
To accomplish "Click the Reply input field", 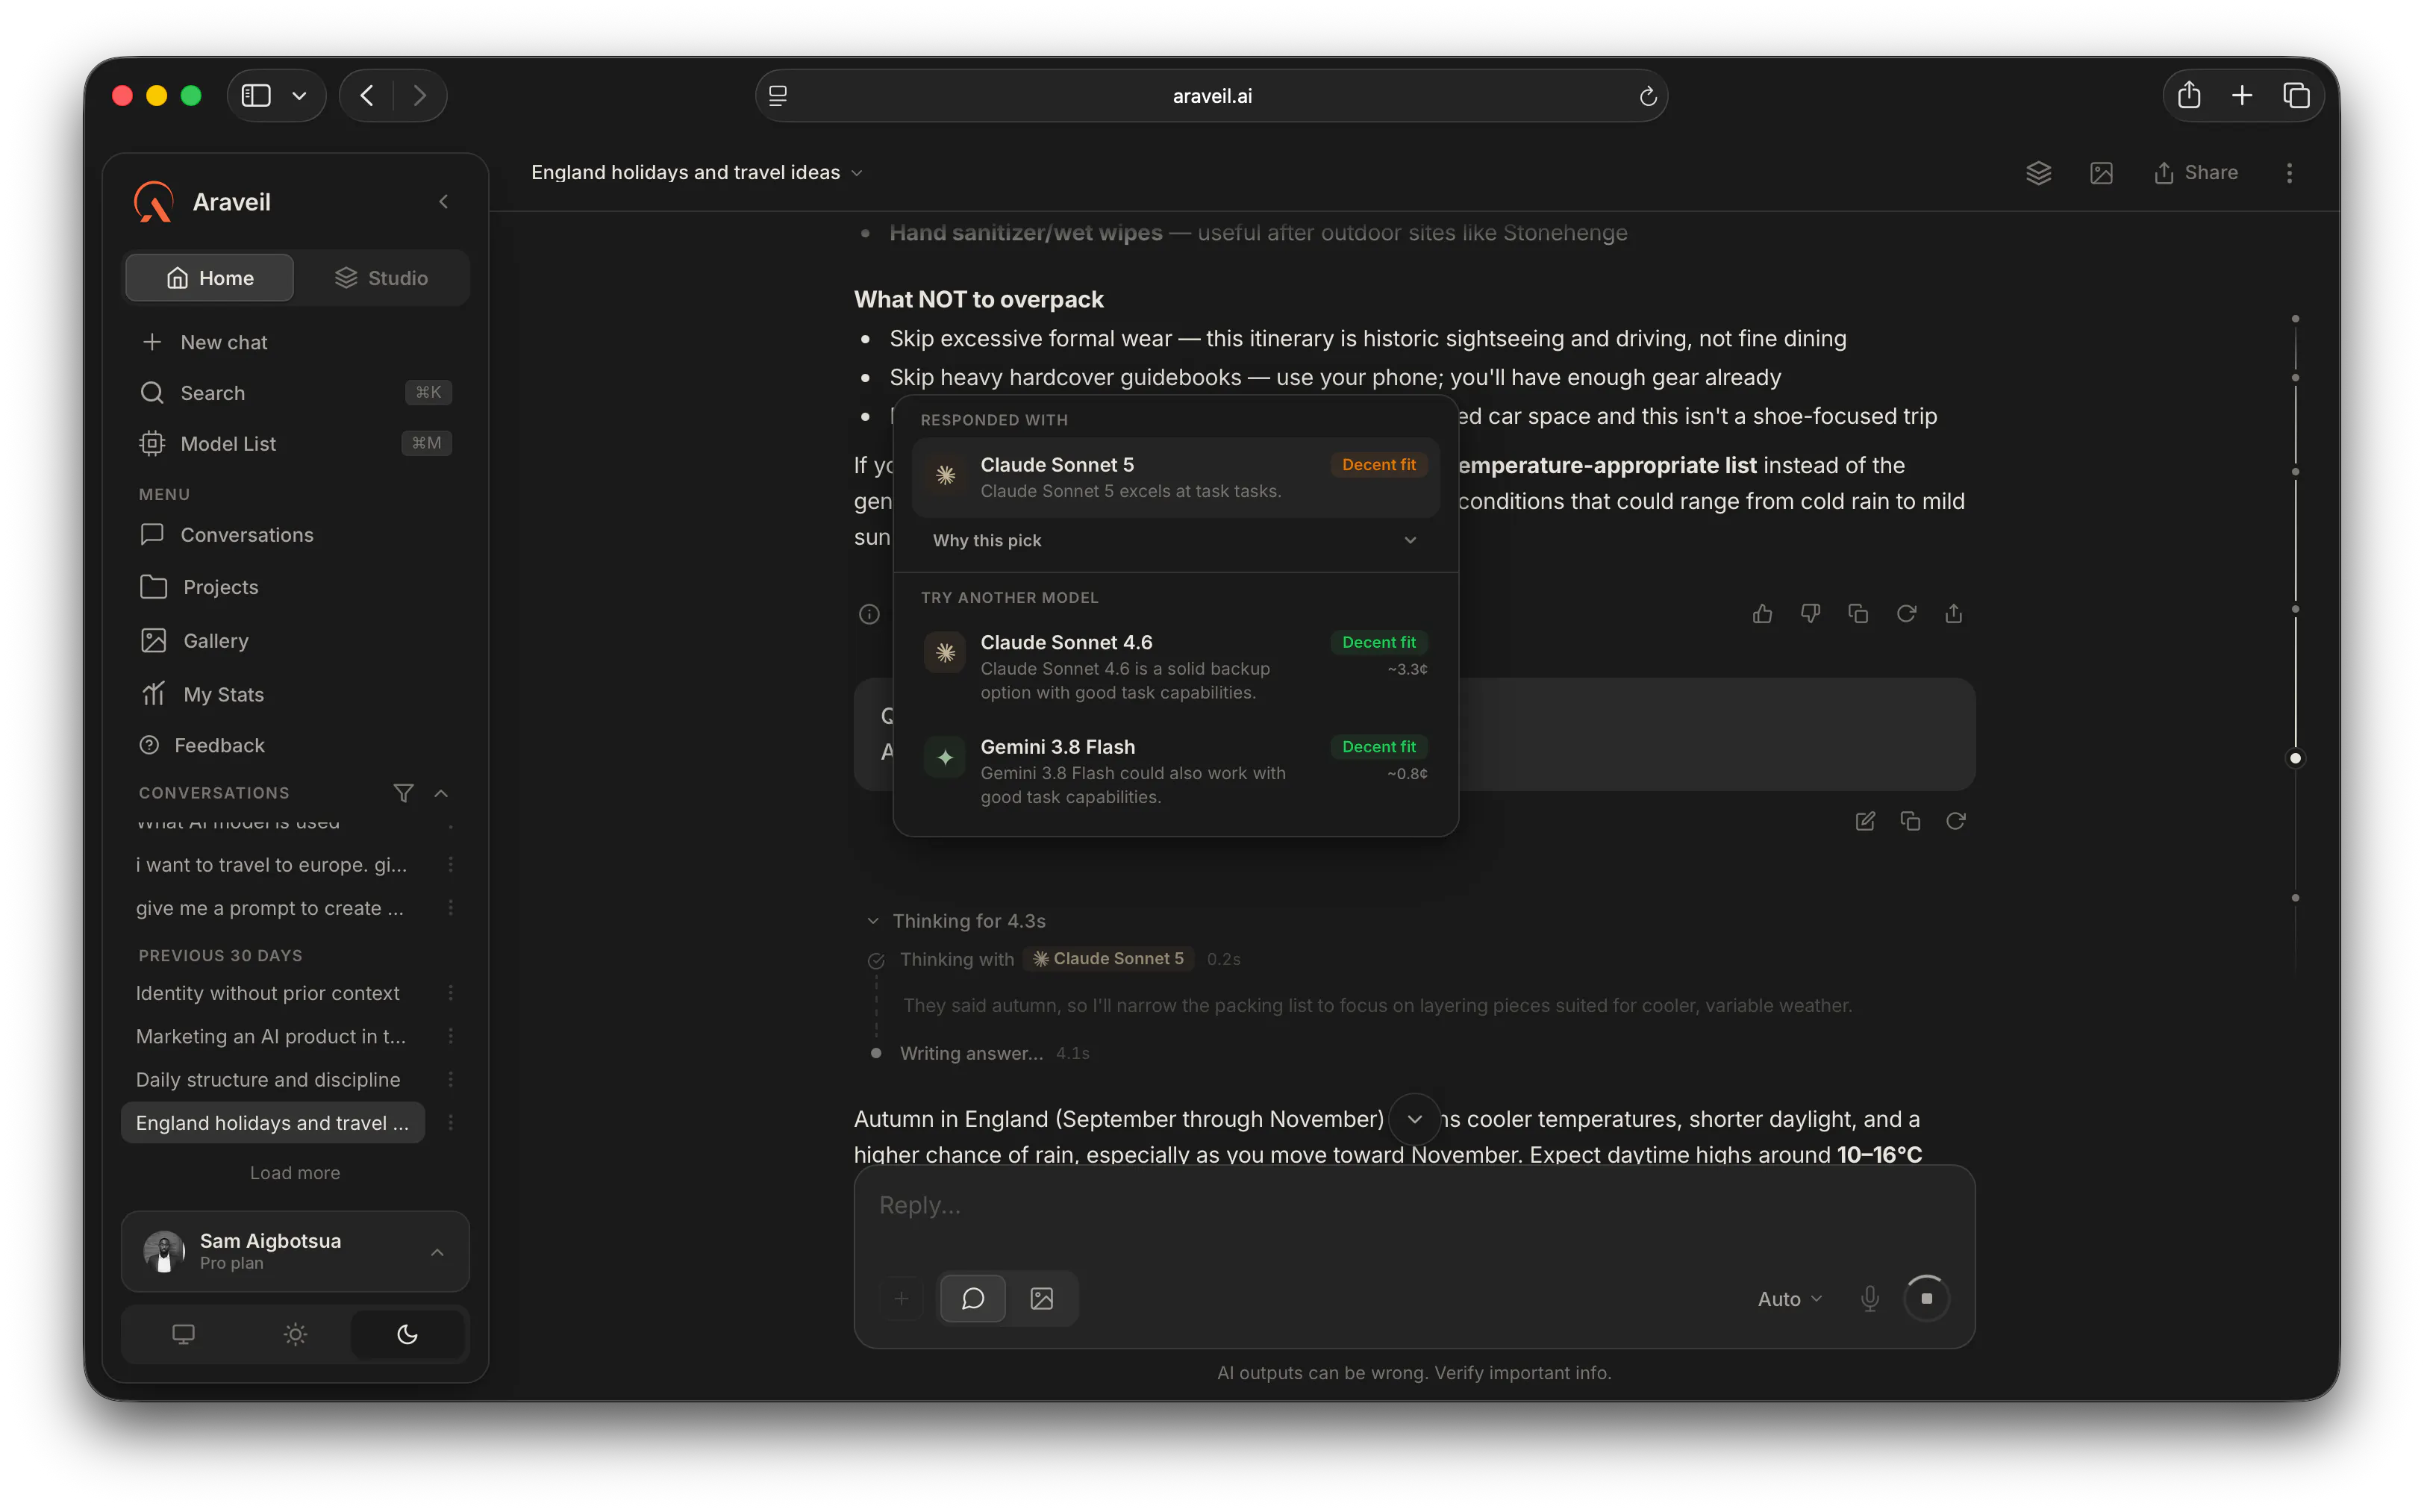I will click(1413, 1206).
